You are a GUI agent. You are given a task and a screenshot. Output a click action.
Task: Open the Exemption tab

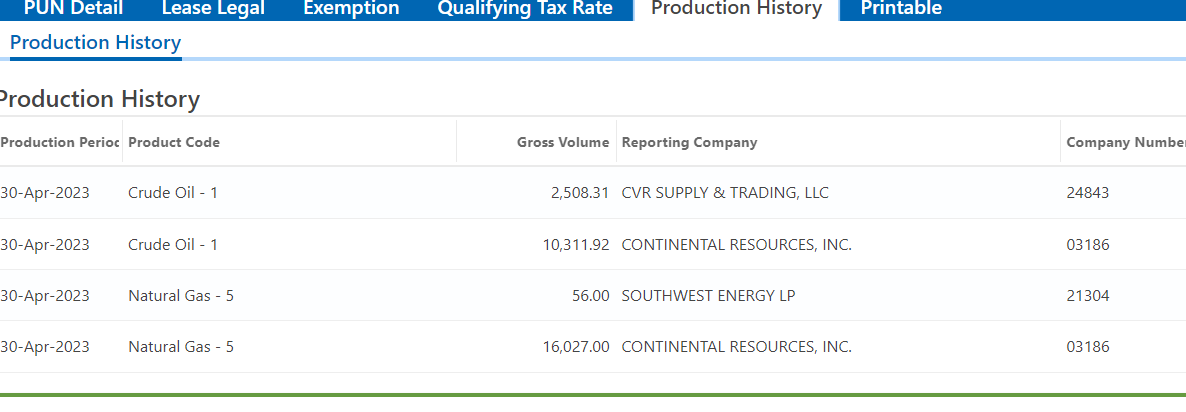point(351,8)
